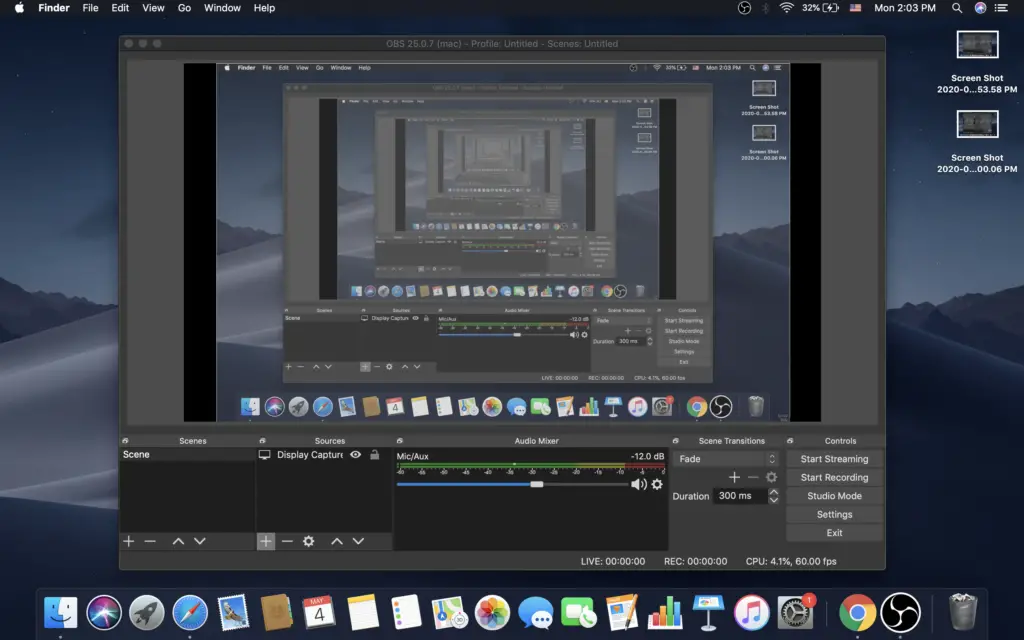
Task: Move the scene up in Scenes list
Action: click(178, 541)
